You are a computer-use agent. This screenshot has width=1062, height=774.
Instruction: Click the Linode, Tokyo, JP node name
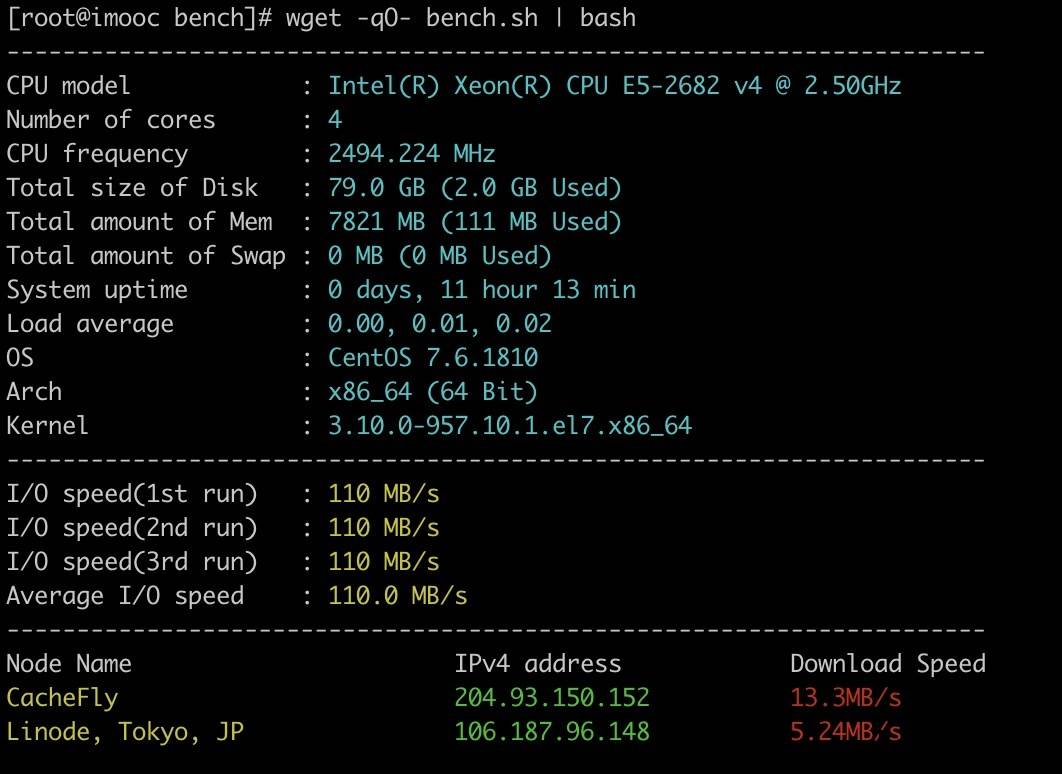click(x=125, y=732)
